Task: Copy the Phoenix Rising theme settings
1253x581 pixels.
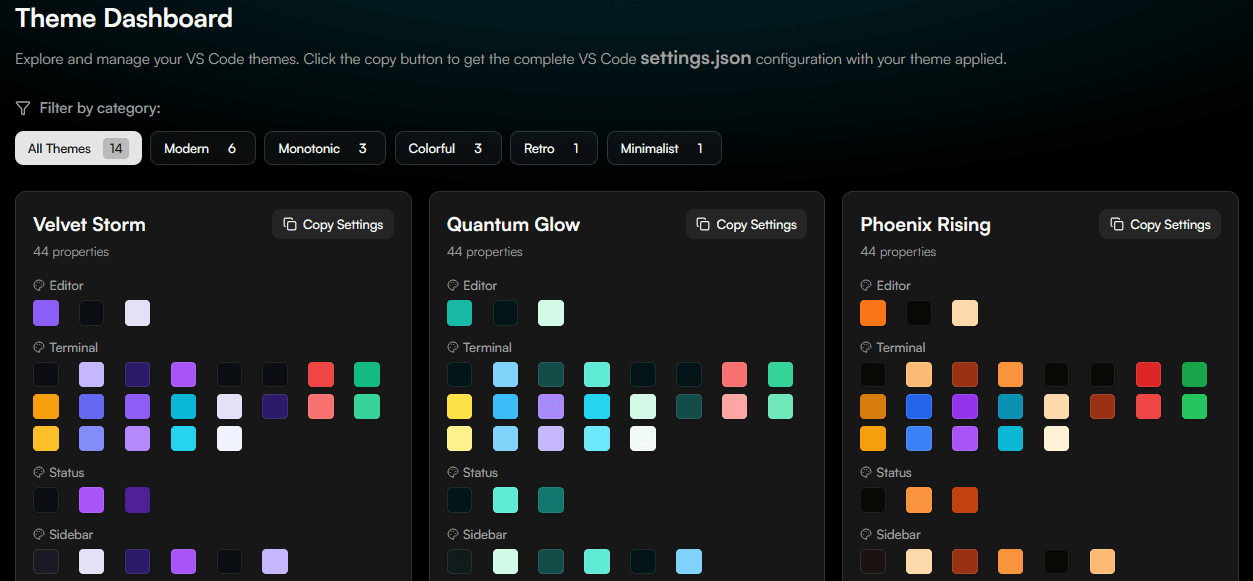Action: 1160,224
